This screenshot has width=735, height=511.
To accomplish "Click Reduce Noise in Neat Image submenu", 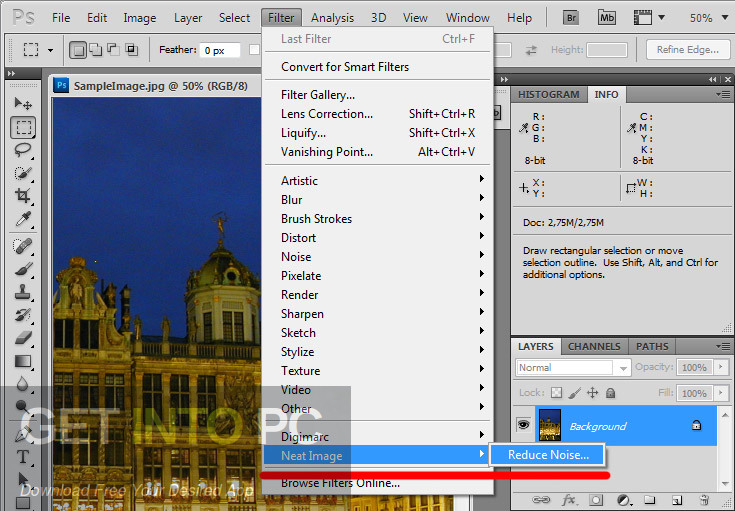I will 548,455.
